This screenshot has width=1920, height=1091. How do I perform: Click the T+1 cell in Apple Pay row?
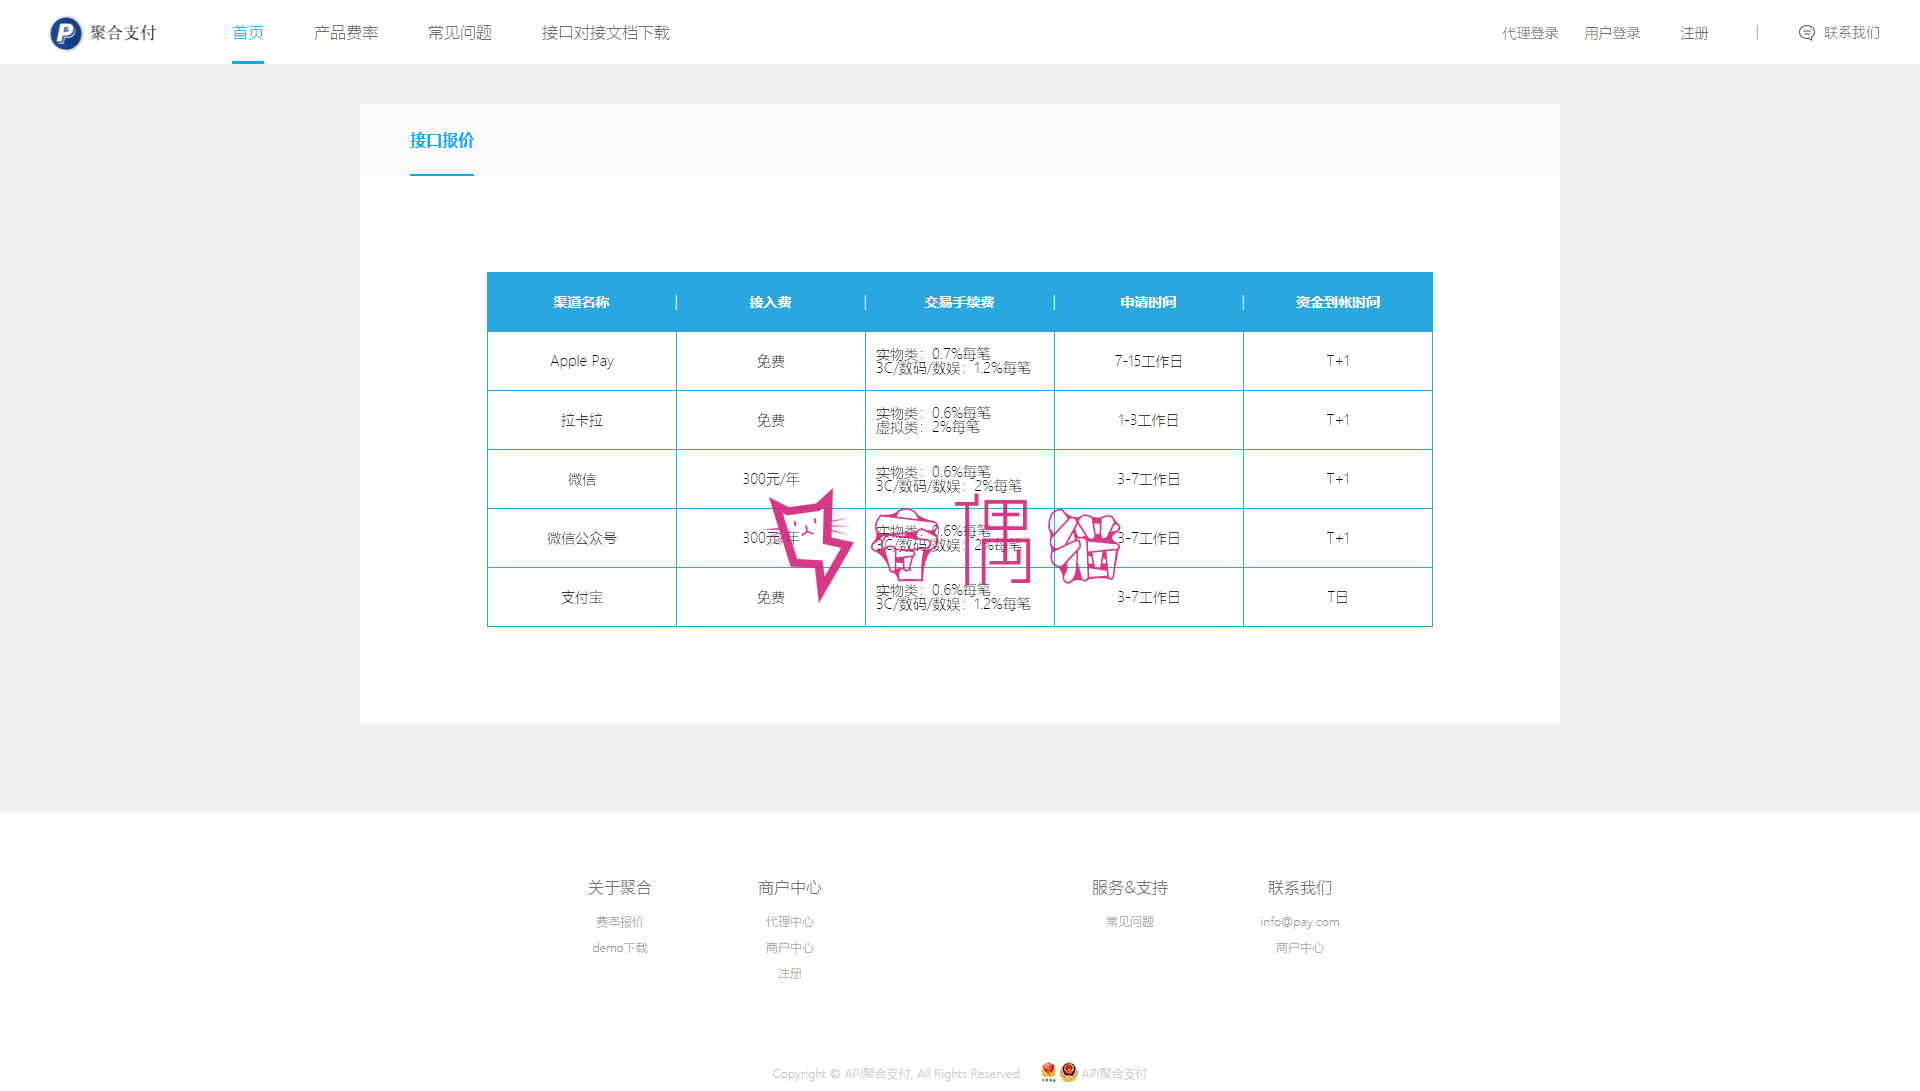[1338, 361]
